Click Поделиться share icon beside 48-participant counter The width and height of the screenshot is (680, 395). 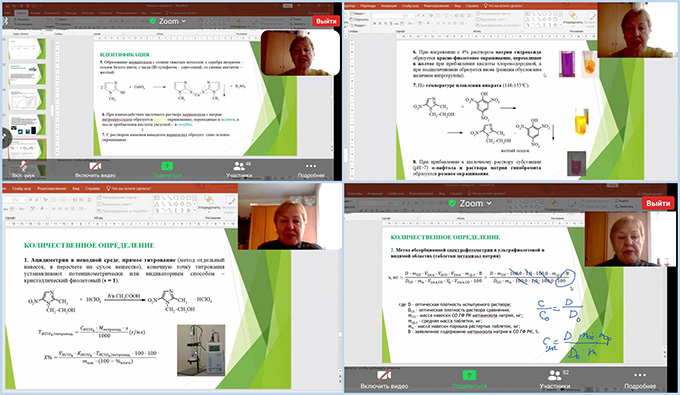[167, 166]
